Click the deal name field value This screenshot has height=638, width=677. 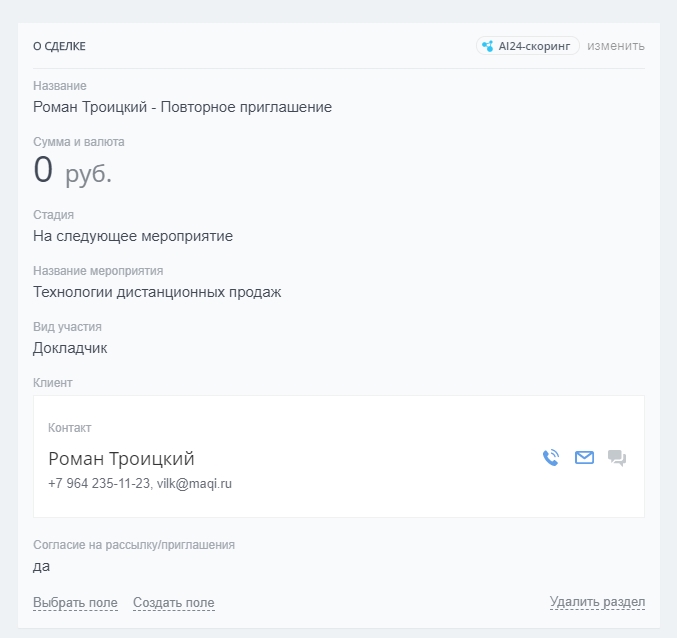tap(182, 107)
